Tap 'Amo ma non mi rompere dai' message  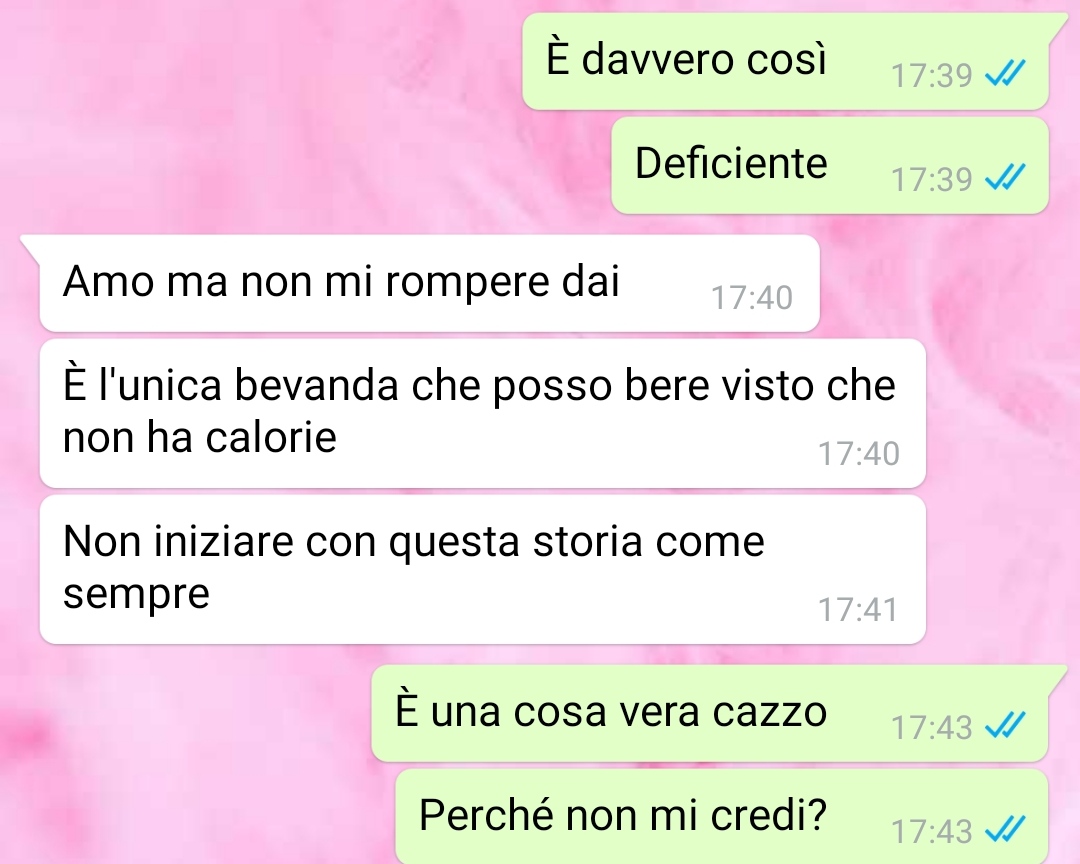[x=430, y=283]
